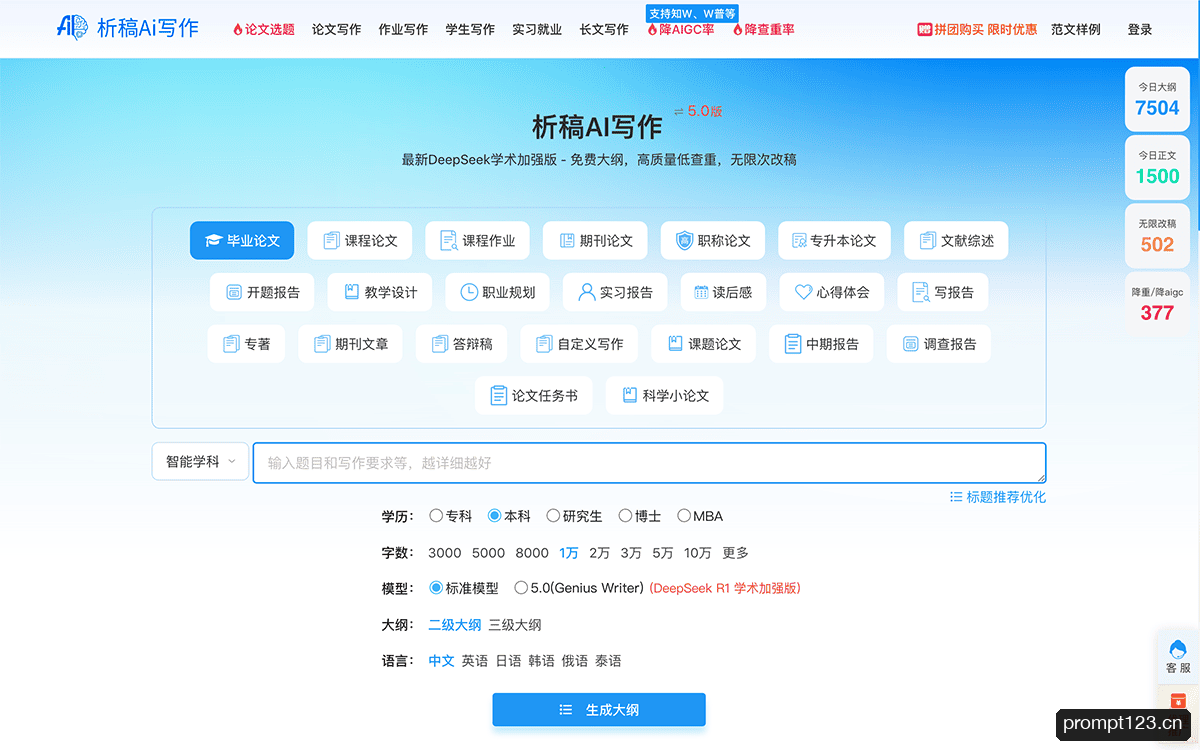Viewport: 1200px width, 750px height.
Task: Click the document icon beside 文献综述
Action: pyautogui.click(x=927, y=241)
